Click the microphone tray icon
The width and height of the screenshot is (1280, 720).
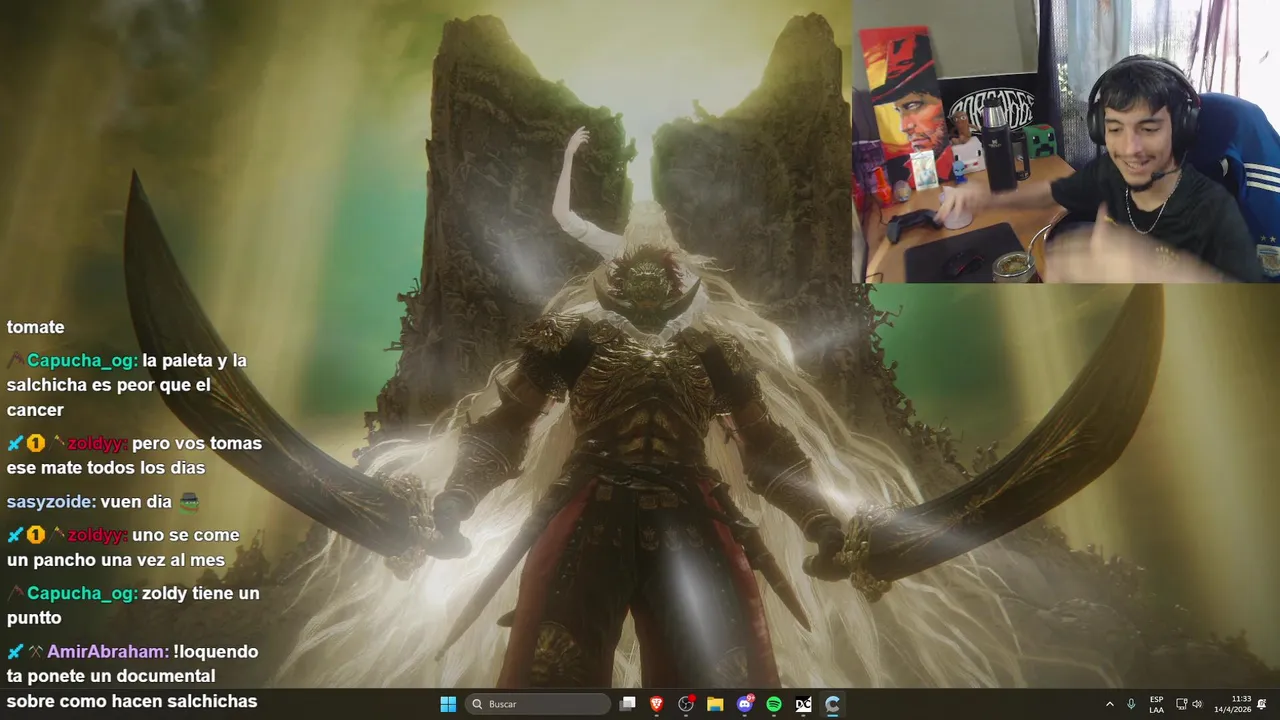[1131, 704]
